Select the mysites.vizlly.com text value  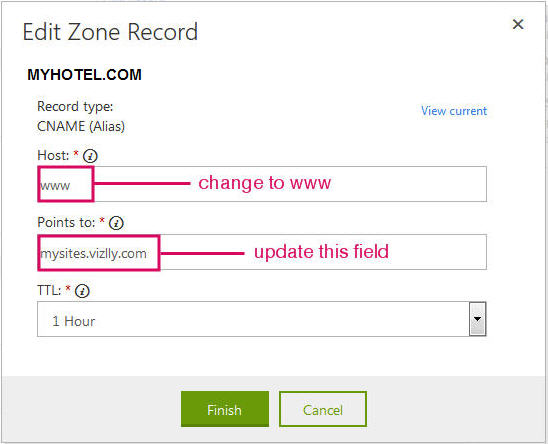pyautogui.click(x=93, y=253)
